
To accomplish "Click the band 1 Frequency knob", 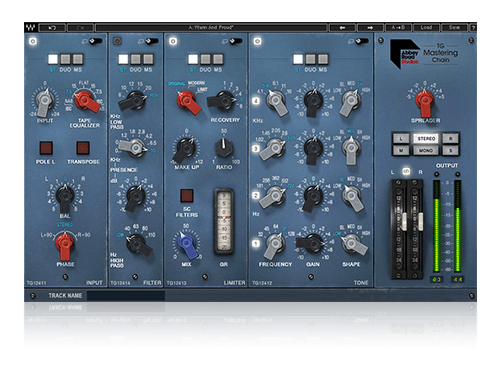I will point(275,245).
